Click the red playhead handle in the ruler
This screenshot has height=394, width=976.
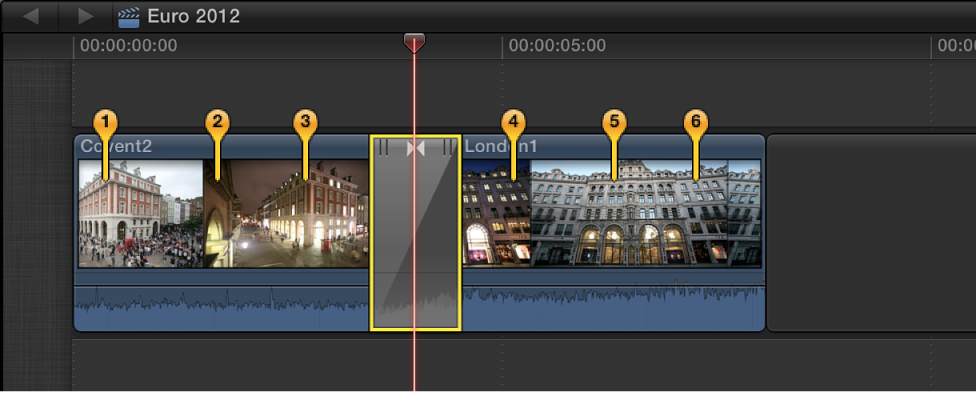pos(414,43)
